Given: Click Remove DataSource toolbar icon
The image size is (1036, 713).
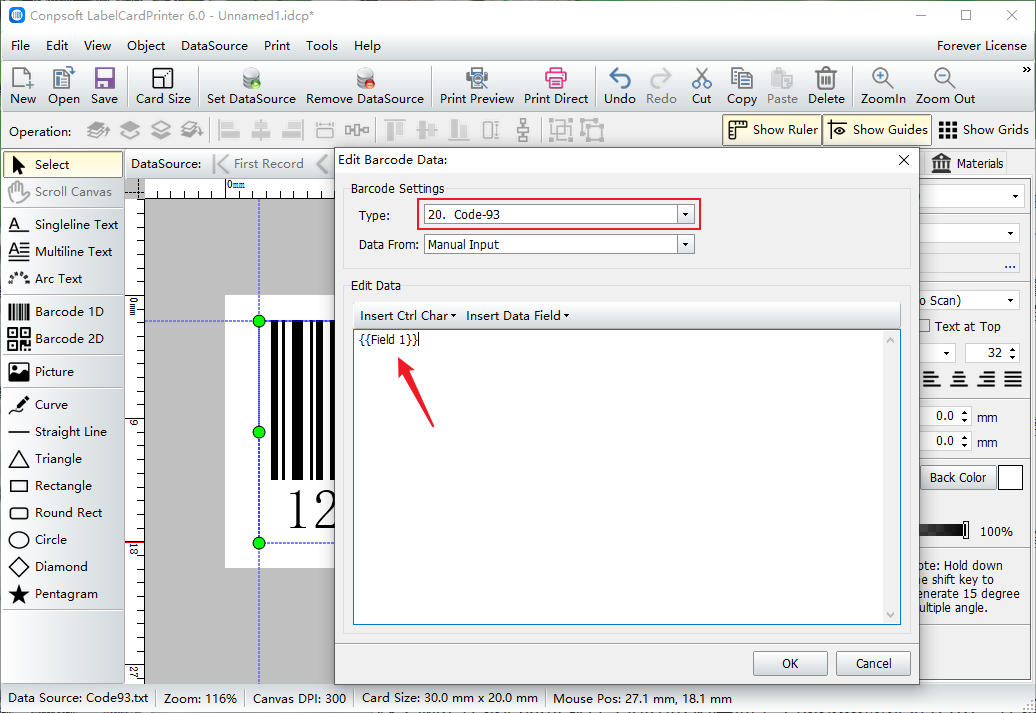Looking at the screenshot, I should coord(365,86).
